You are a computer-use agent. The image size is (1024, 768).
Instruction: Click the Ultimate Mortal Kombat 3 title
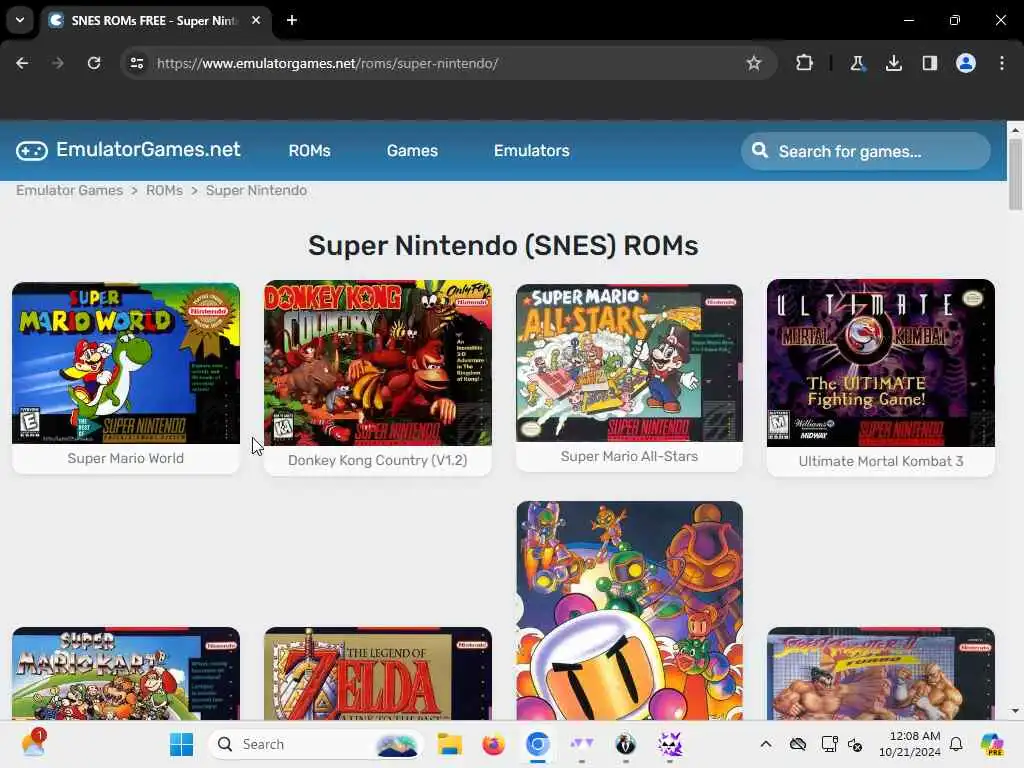point(881,461)
